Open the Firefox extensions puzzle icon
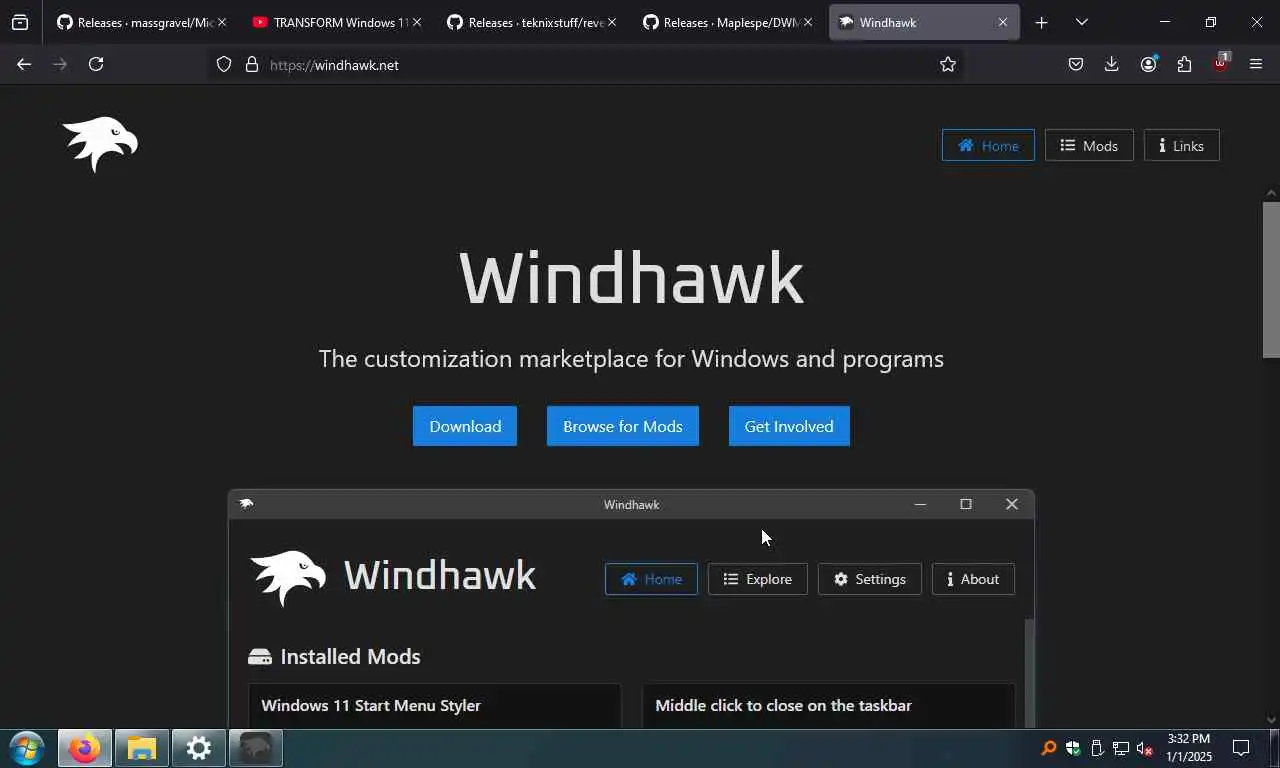 (1184, 64)
